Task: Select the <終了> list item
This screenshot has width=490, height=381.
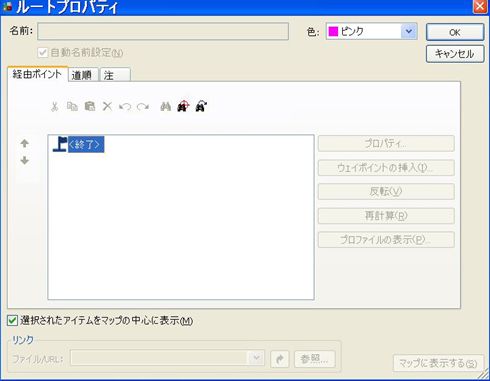Action: (86, 144)
